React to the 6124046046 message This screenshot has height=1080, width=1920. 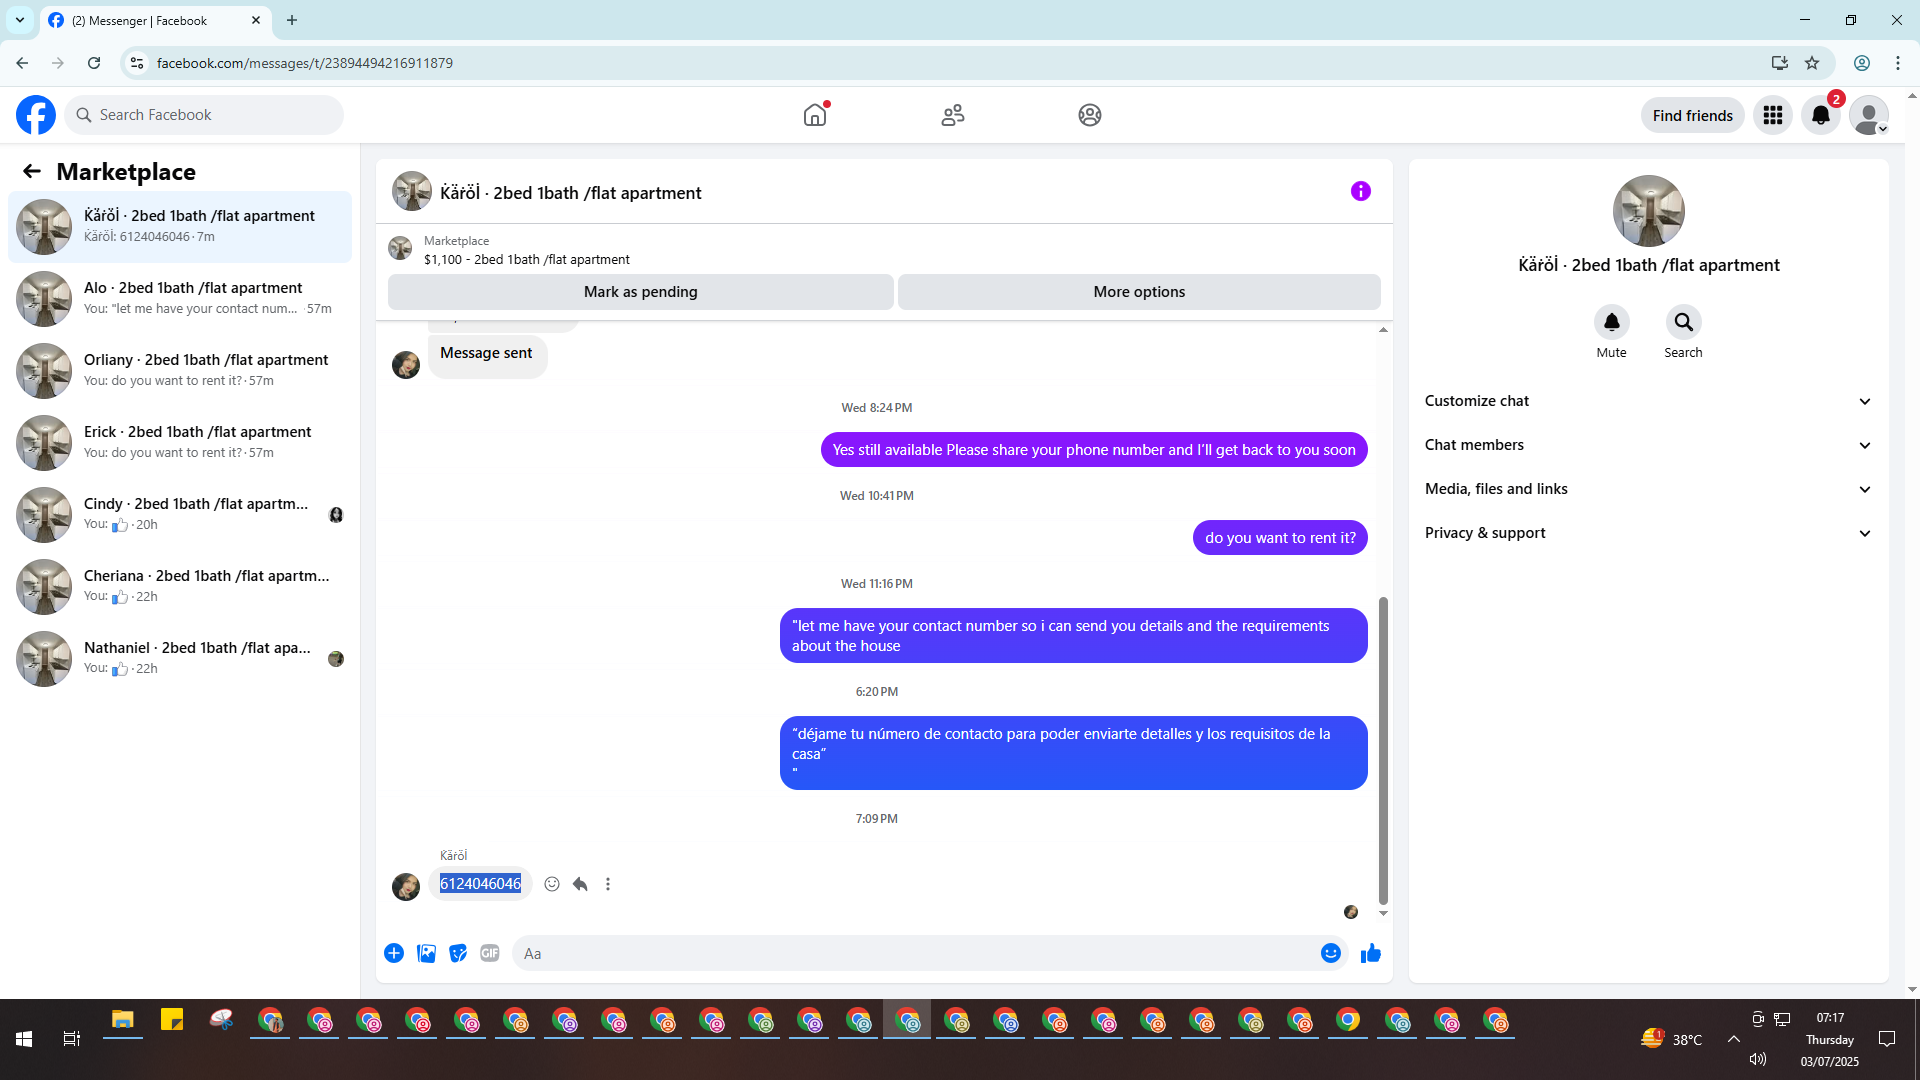pos(552,884)
